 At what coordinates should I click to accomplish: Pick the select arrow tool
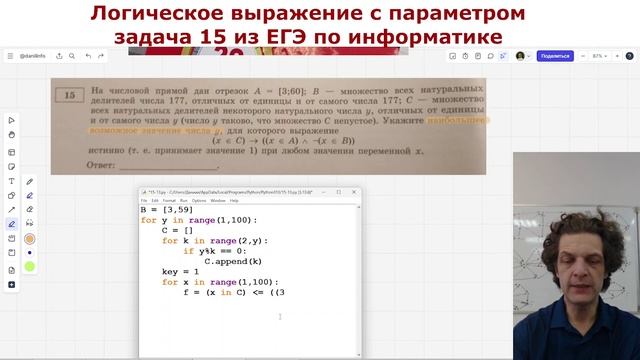tap(11, 120)
